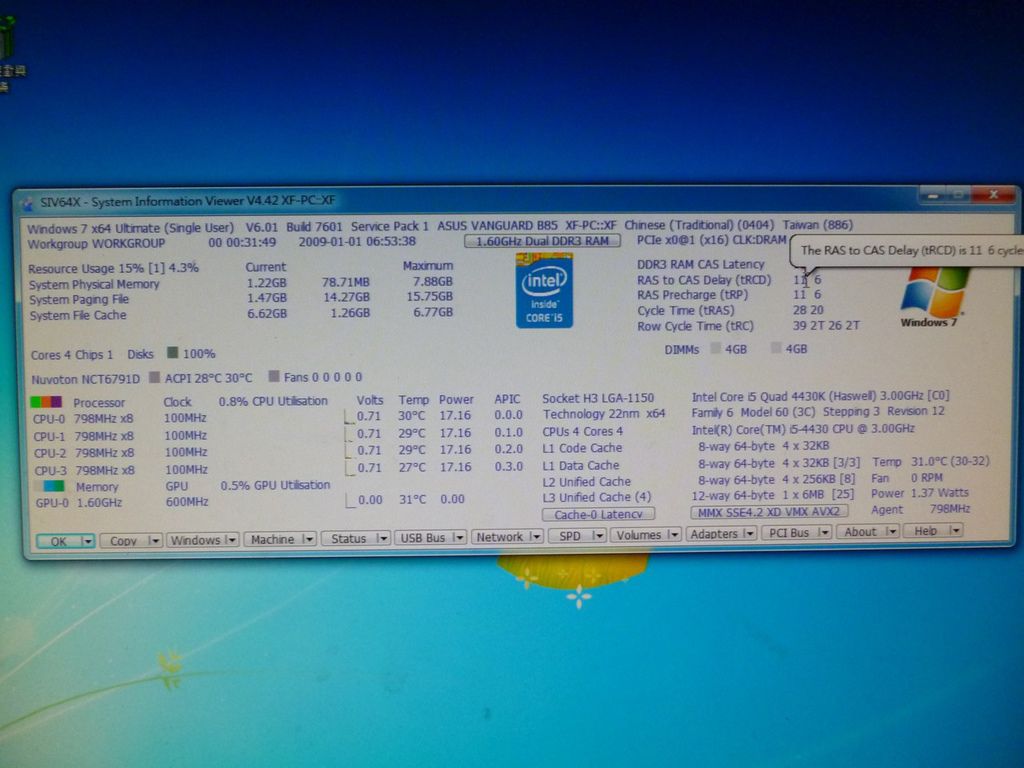Click the 0.8% CPU Utilisation text
The image size is (1024, 768).
pos(273,401)
